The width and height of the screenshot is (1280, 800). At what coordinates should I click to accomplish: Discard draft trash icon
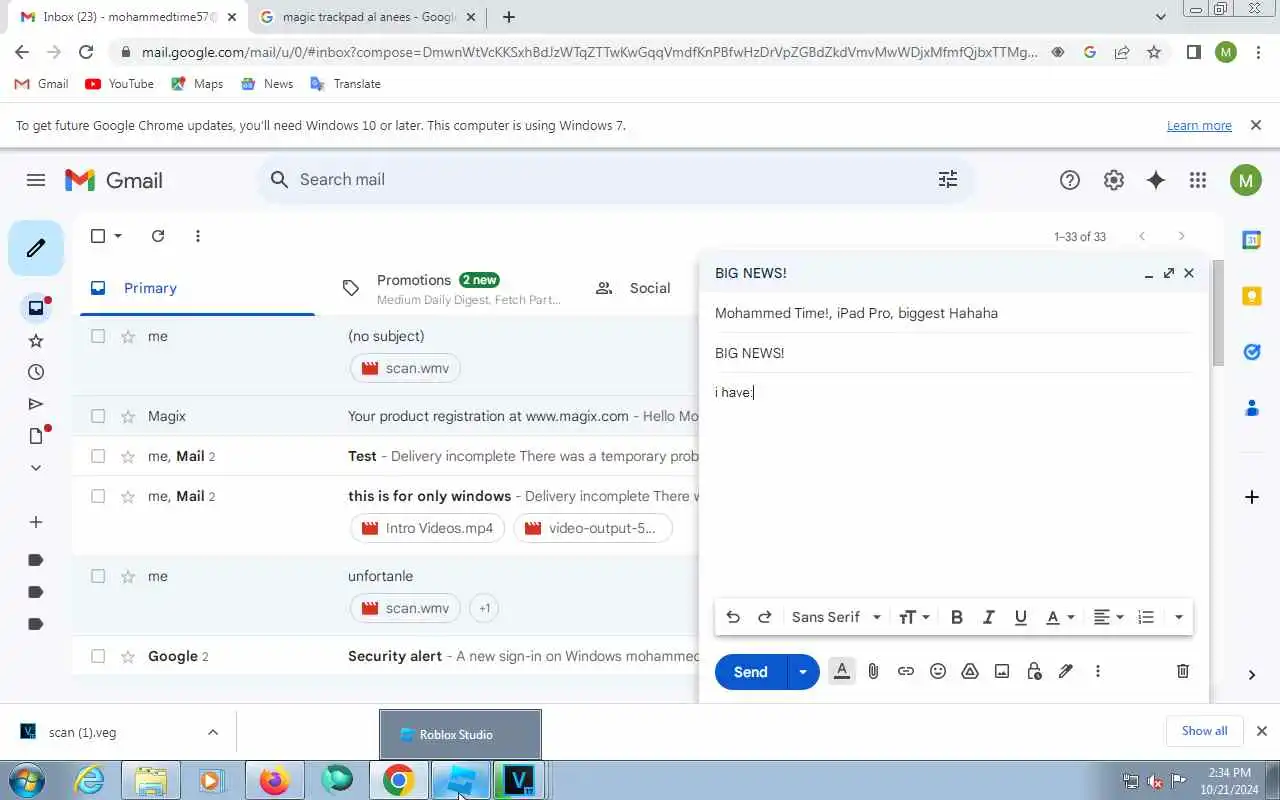pos(1183,671)
